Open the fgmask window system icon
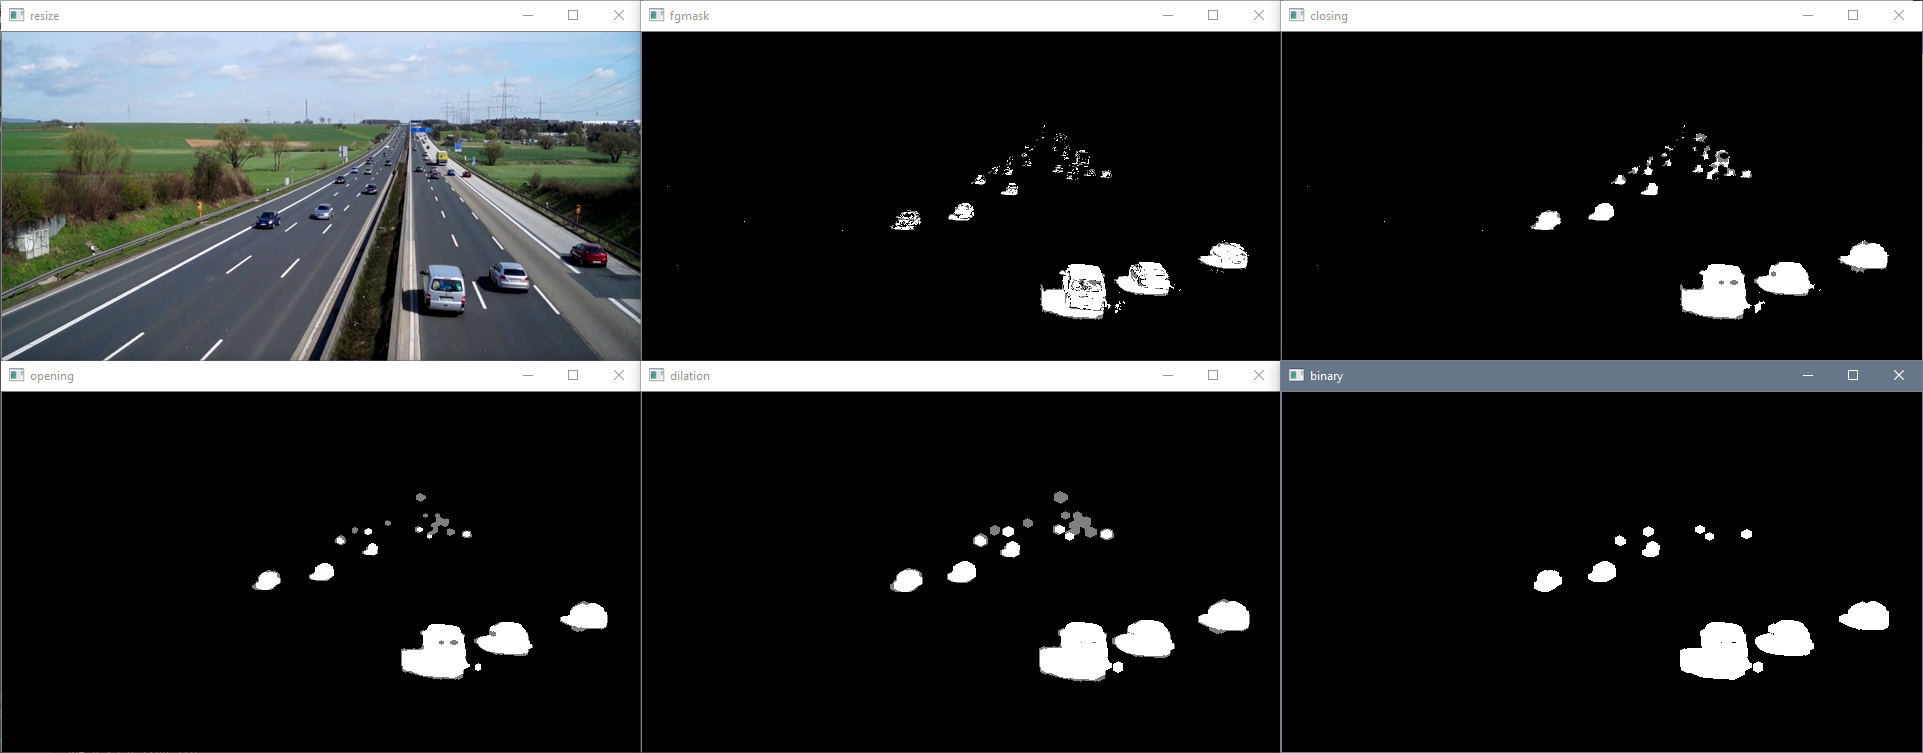 click(656, 15)
